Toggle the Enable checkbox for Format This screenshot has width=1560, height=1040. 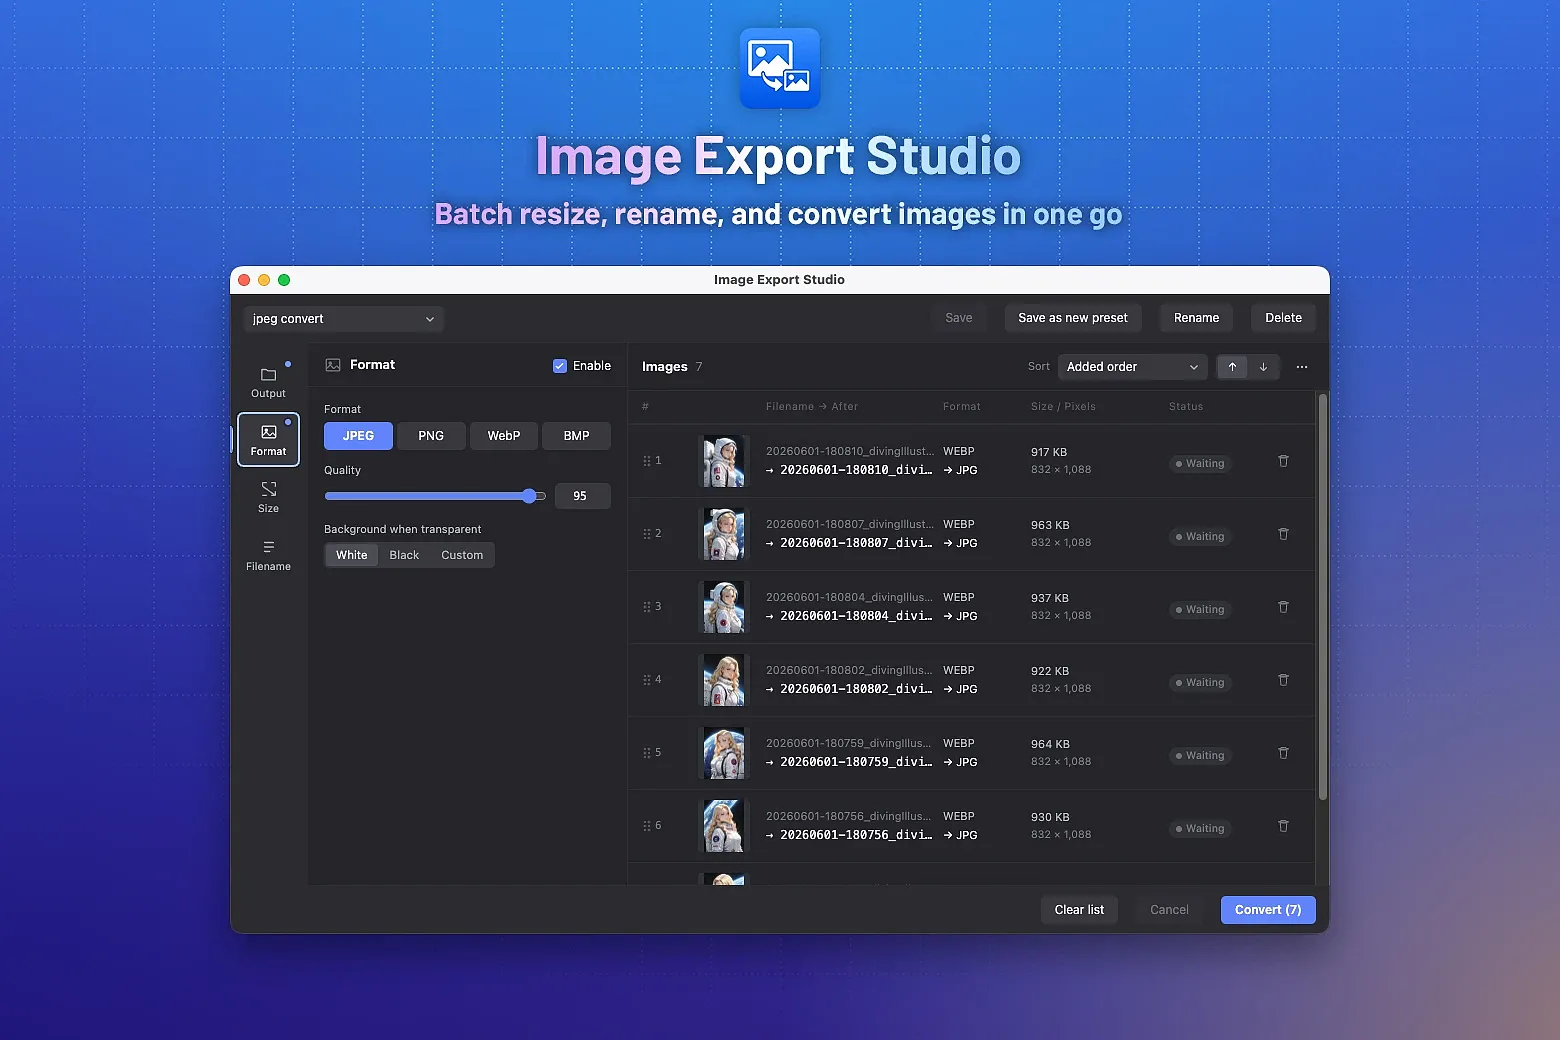coord(560,366)
